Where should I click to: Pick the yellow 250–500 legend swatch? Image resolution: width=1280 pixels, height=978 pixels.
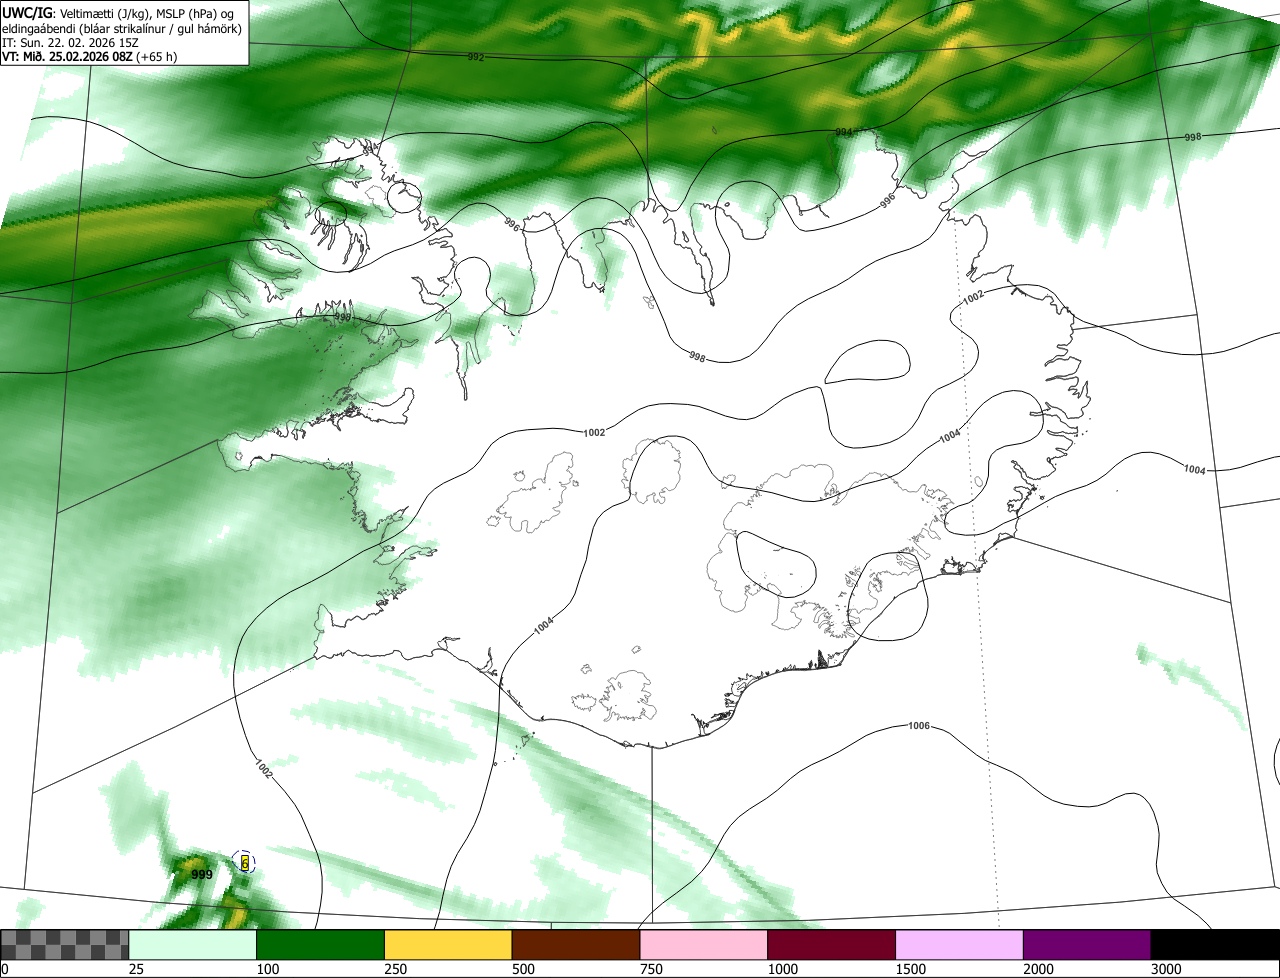tap(448, 945)
